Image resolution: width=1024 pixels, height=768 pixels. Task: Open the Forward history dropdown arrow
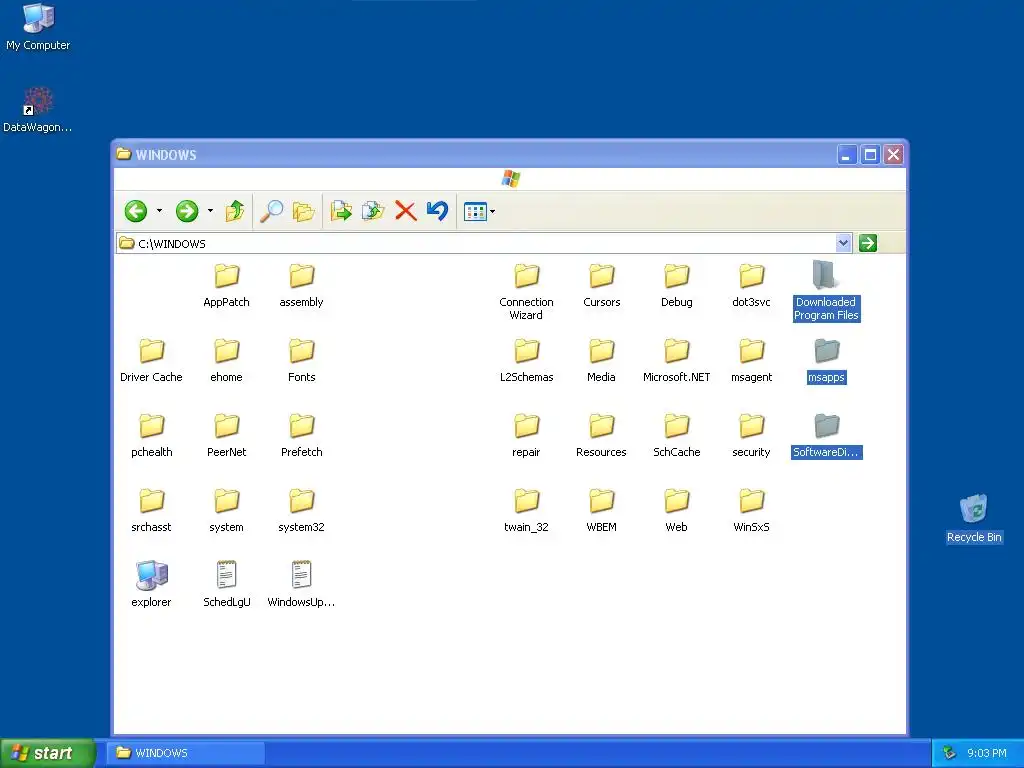point(210,211)
